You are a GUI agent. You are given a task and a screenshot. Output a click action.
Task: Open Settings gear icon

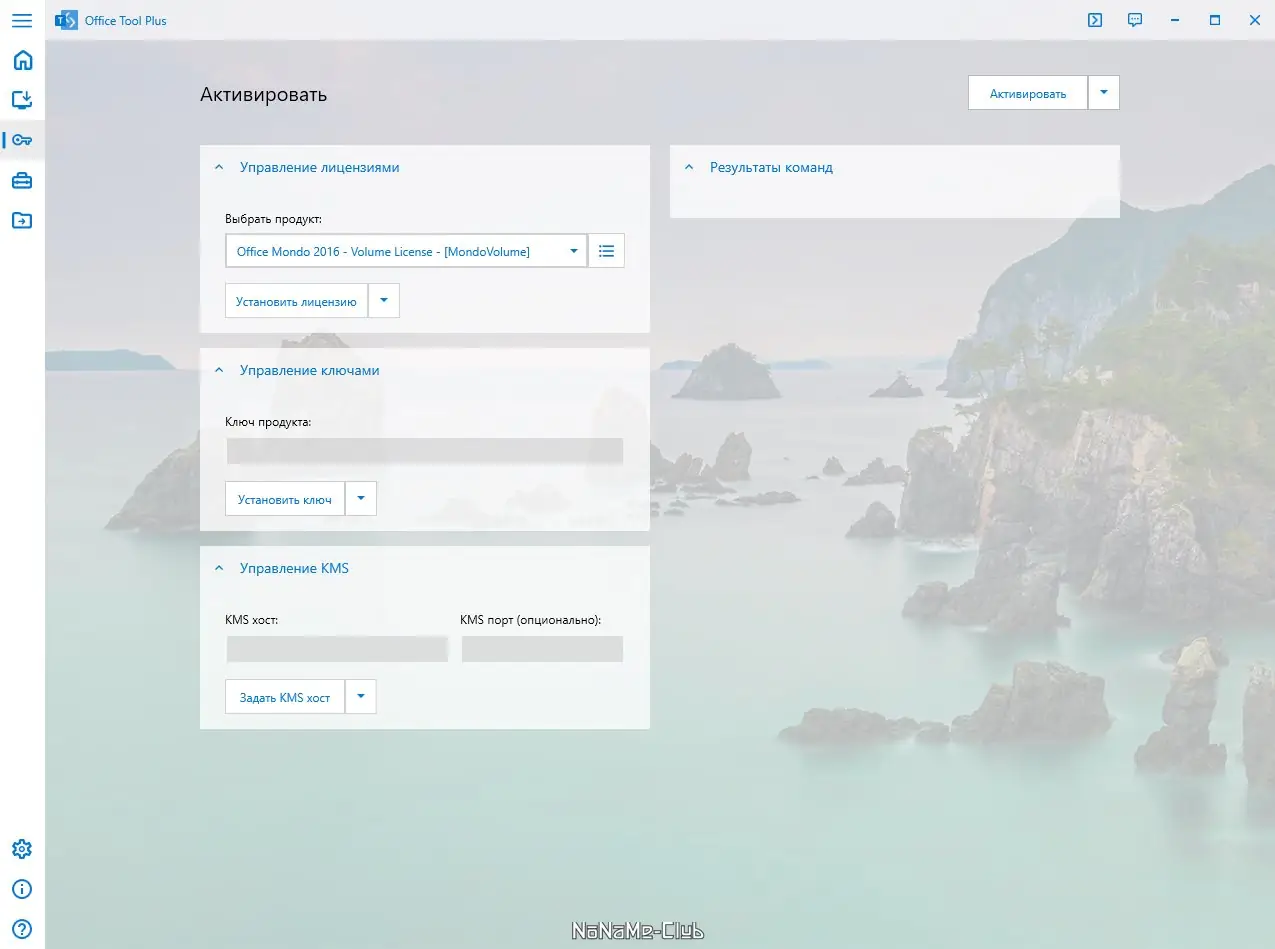[x=22, y=849]
